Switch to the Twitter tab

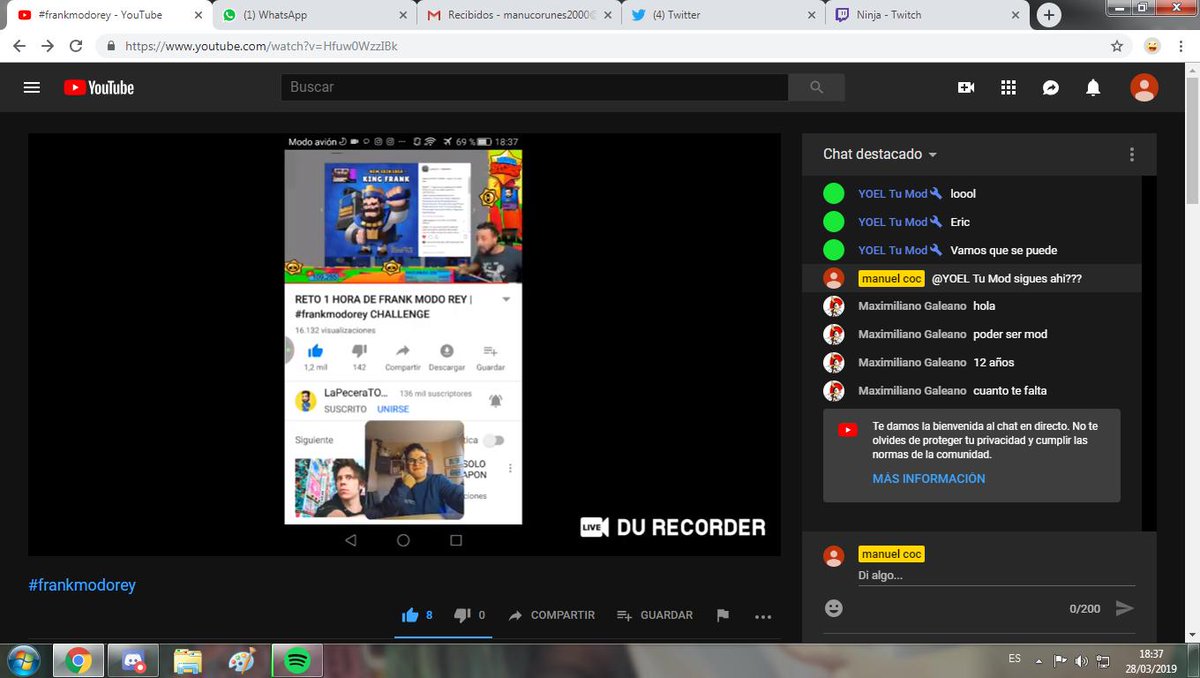point(722,15)
